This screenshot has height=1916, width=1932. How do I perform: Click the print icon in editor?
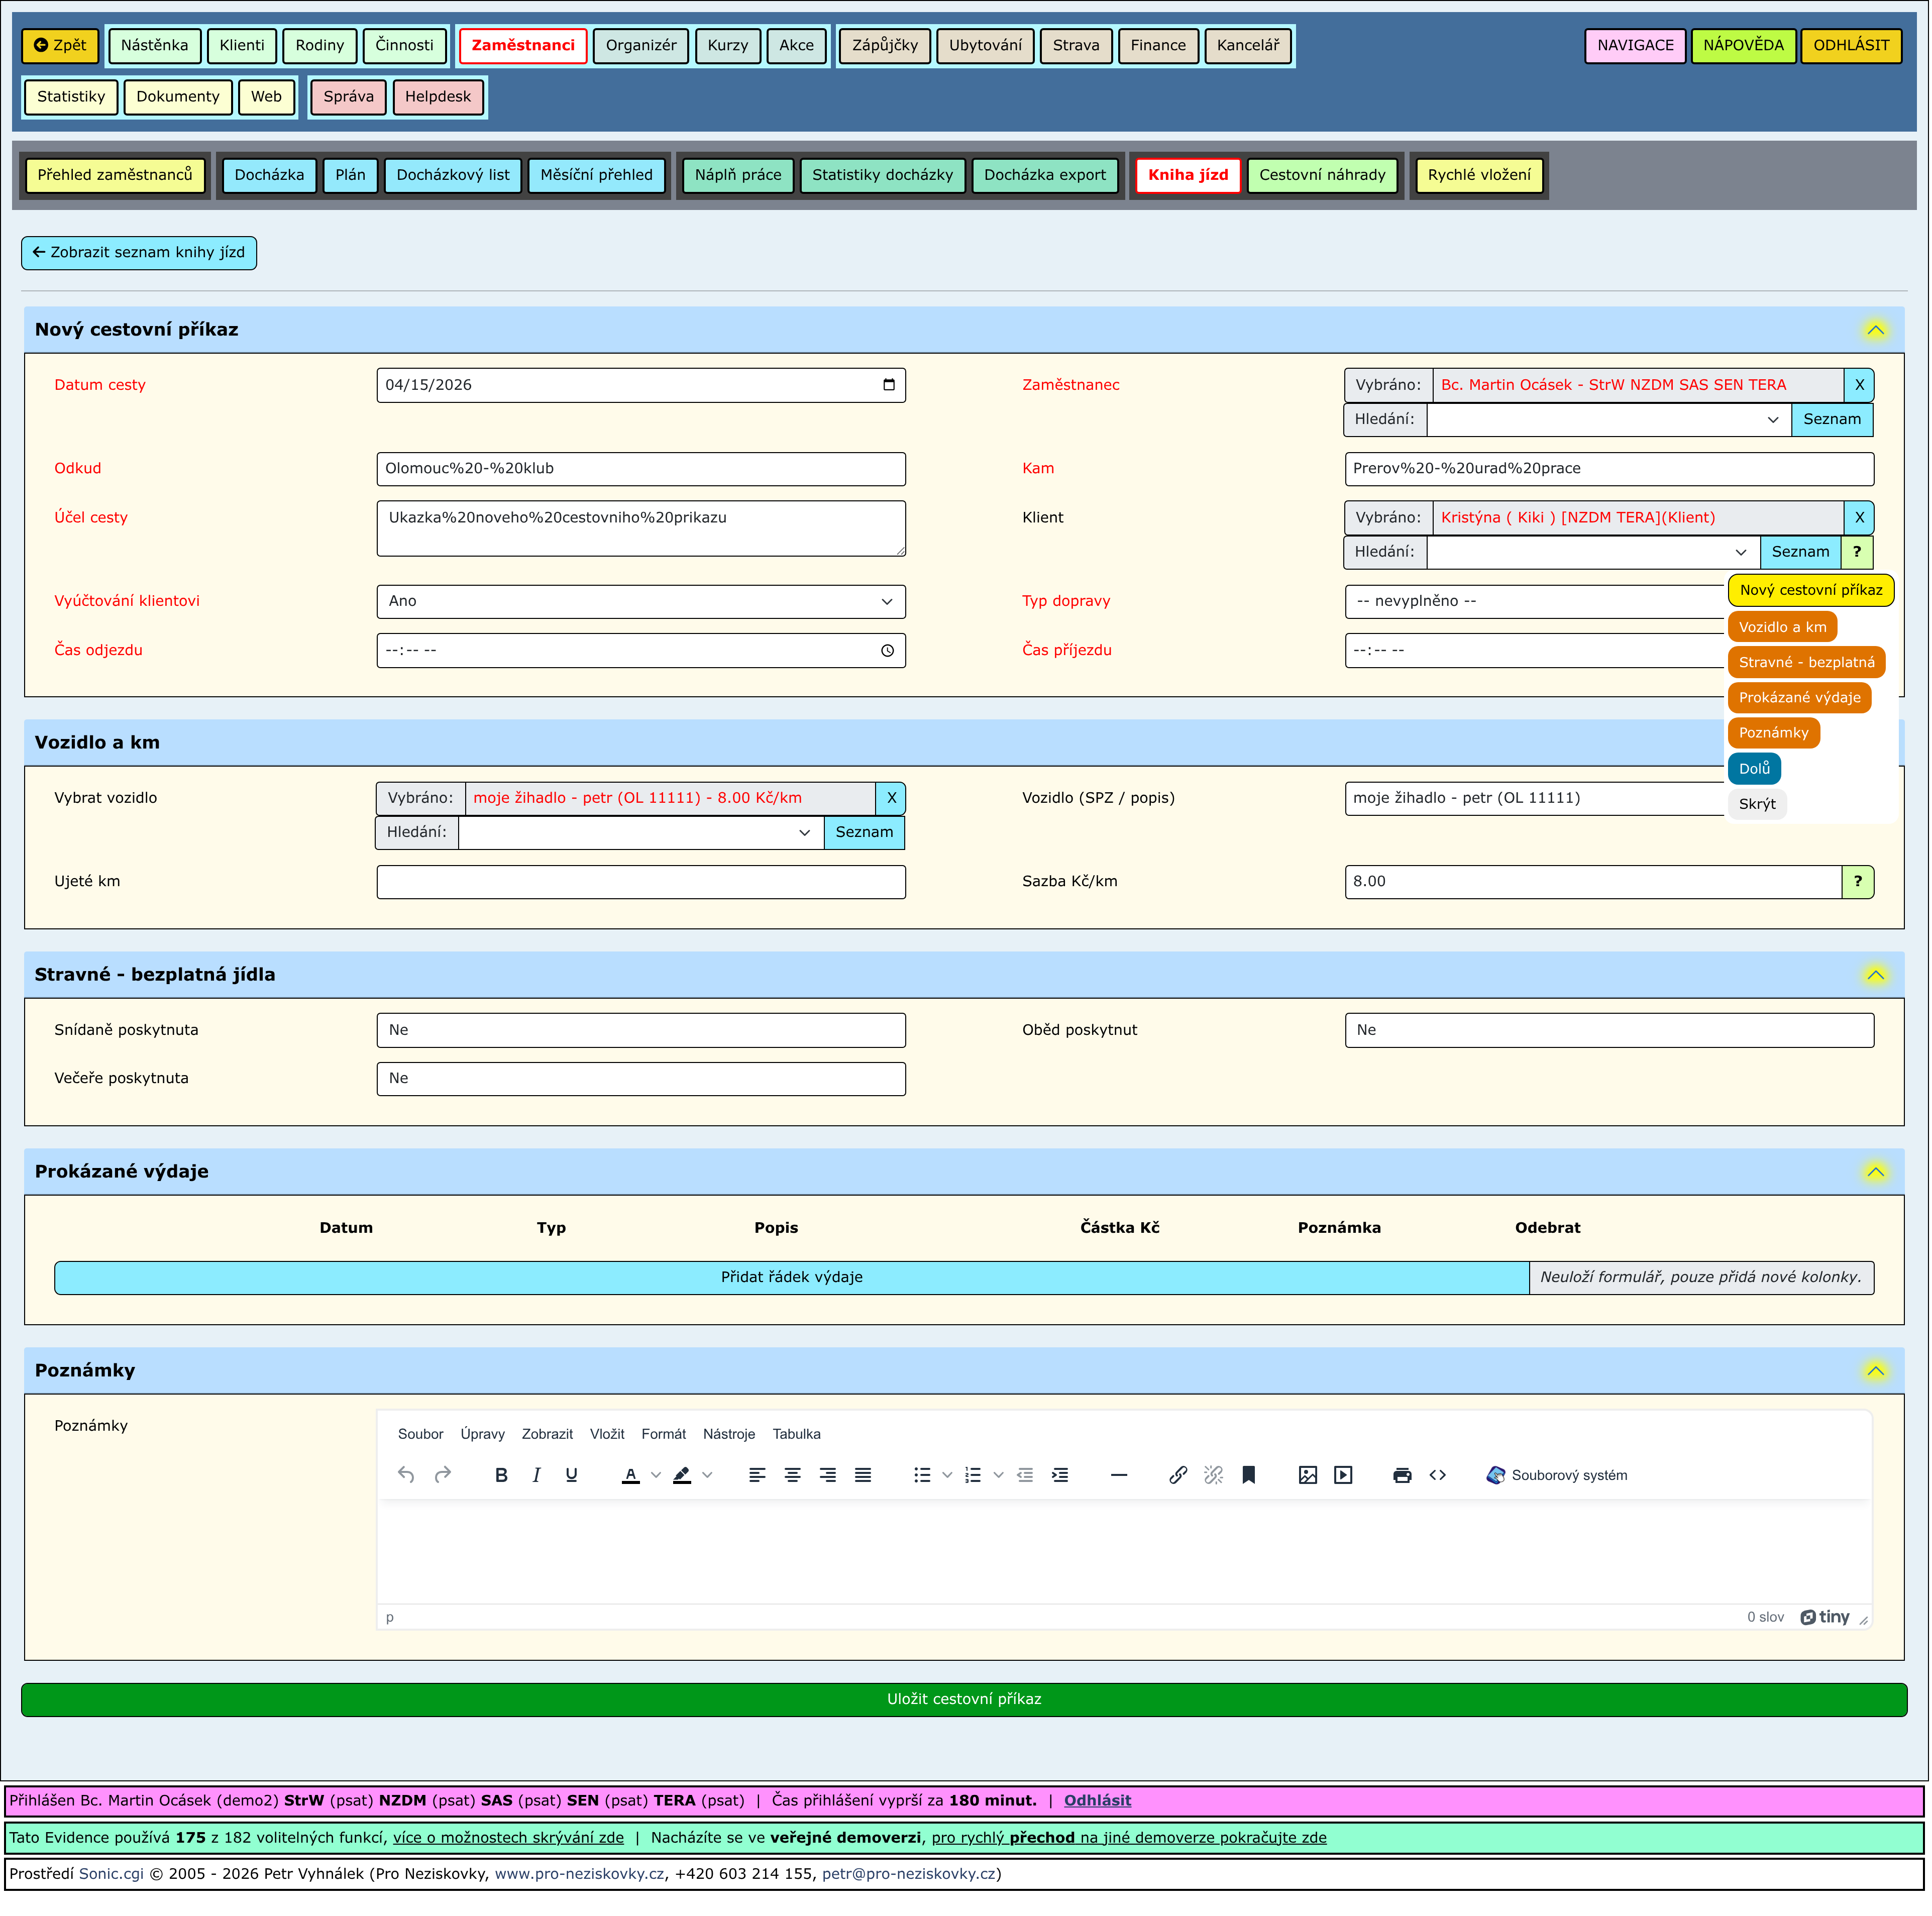pos(1403,1476)
